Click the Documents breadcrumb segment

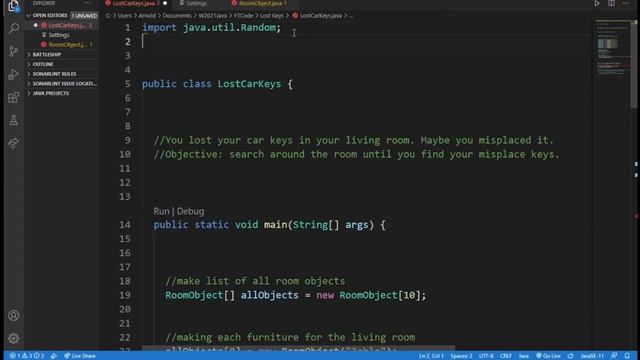coord(177,16)
